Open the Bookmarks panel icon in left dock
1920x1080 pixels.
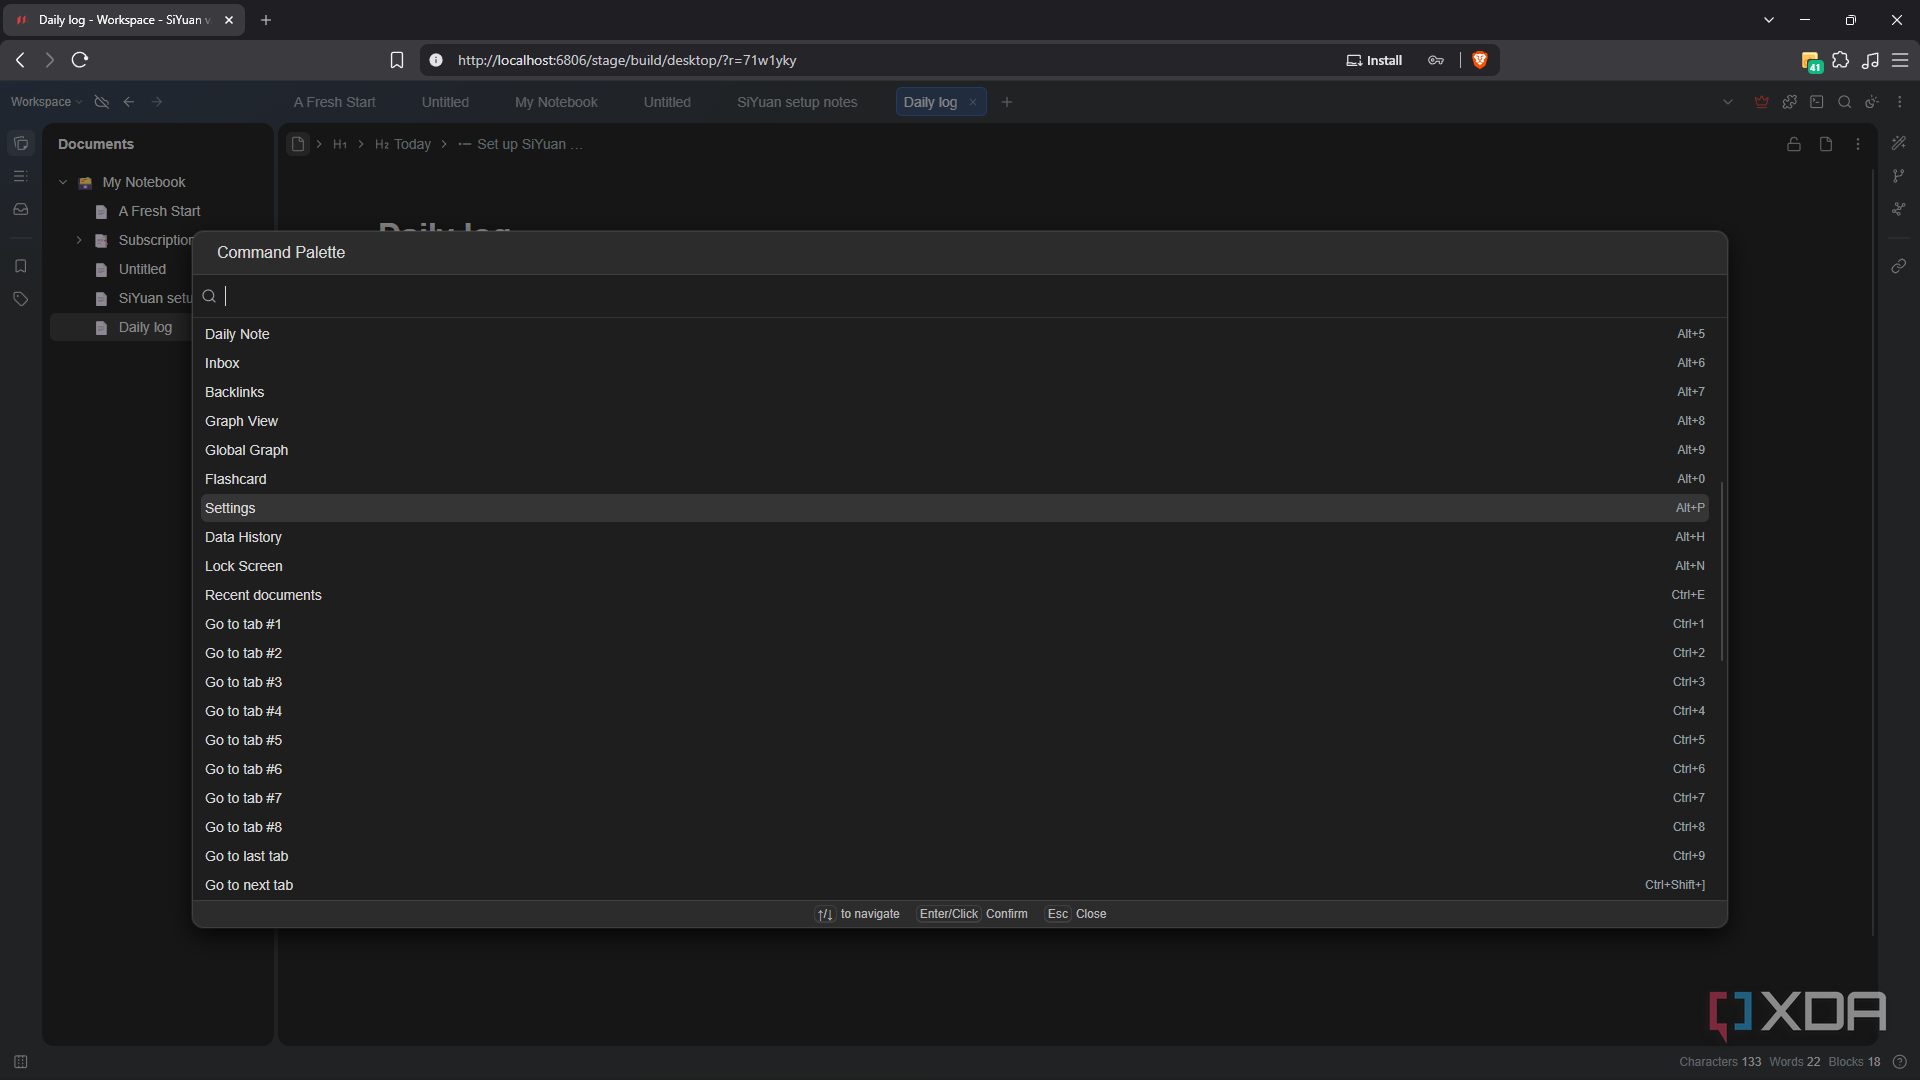click(x=20, y=266)
